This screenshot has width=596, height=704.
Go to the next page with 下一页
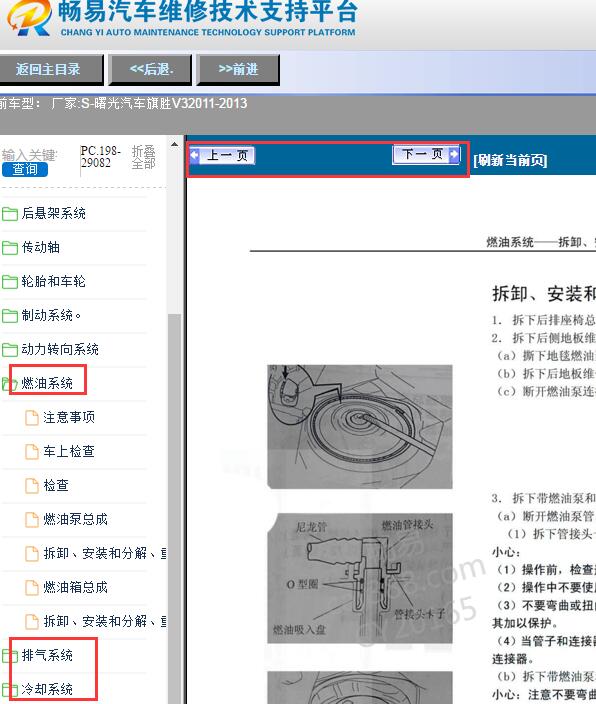click(426, 154)
